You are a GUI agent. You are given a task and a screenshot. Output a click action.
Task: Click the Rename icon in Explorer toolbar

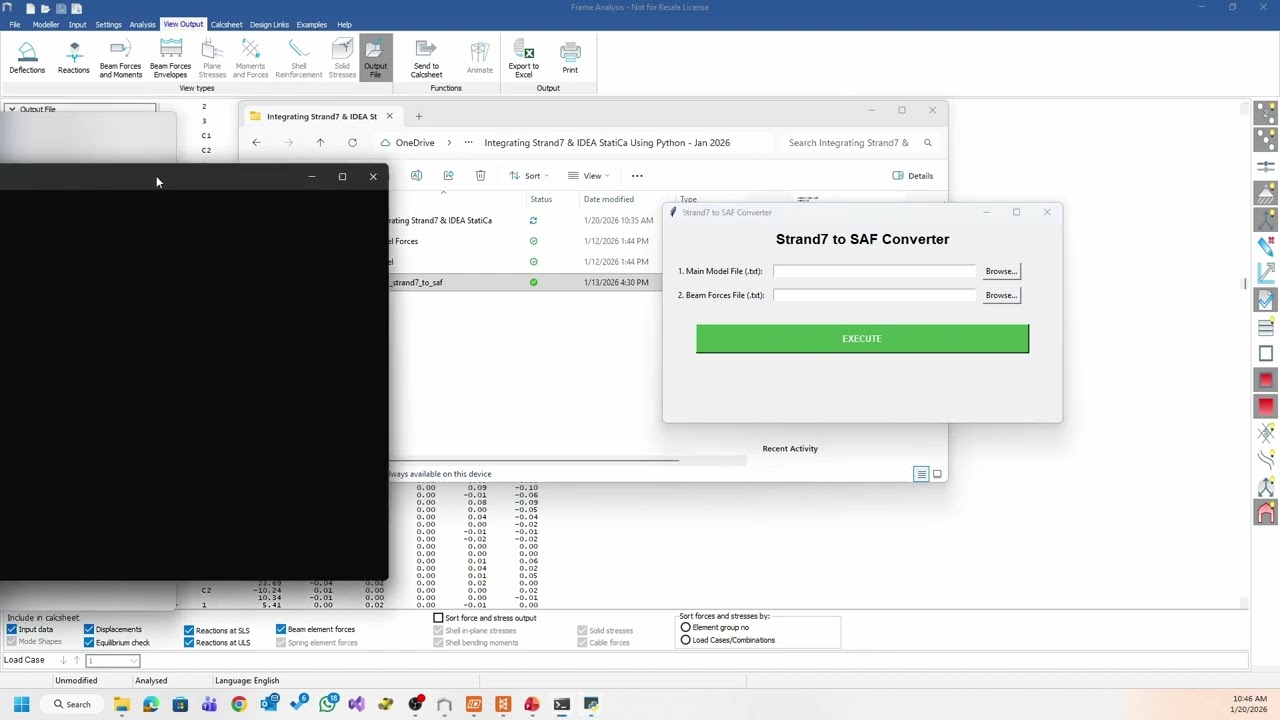coord(416,176)
